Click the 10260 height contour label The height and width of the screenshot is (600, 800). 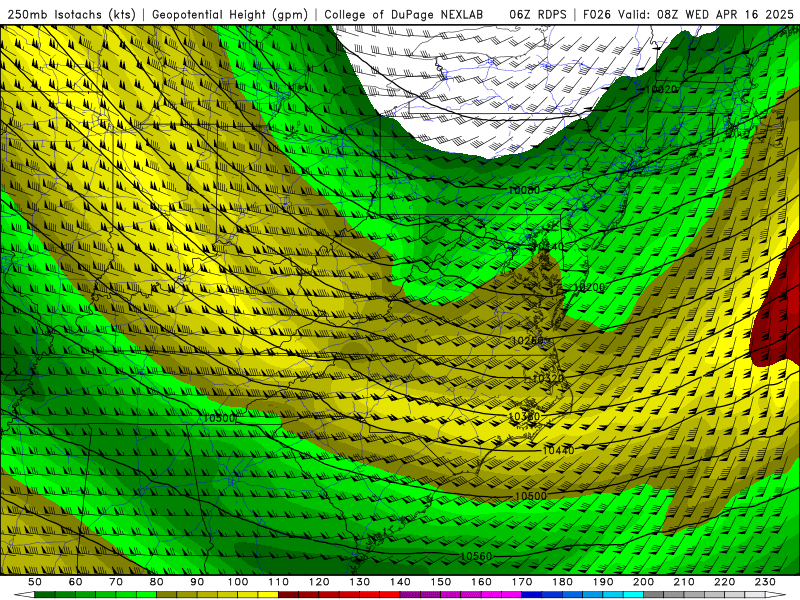(528, 341)
